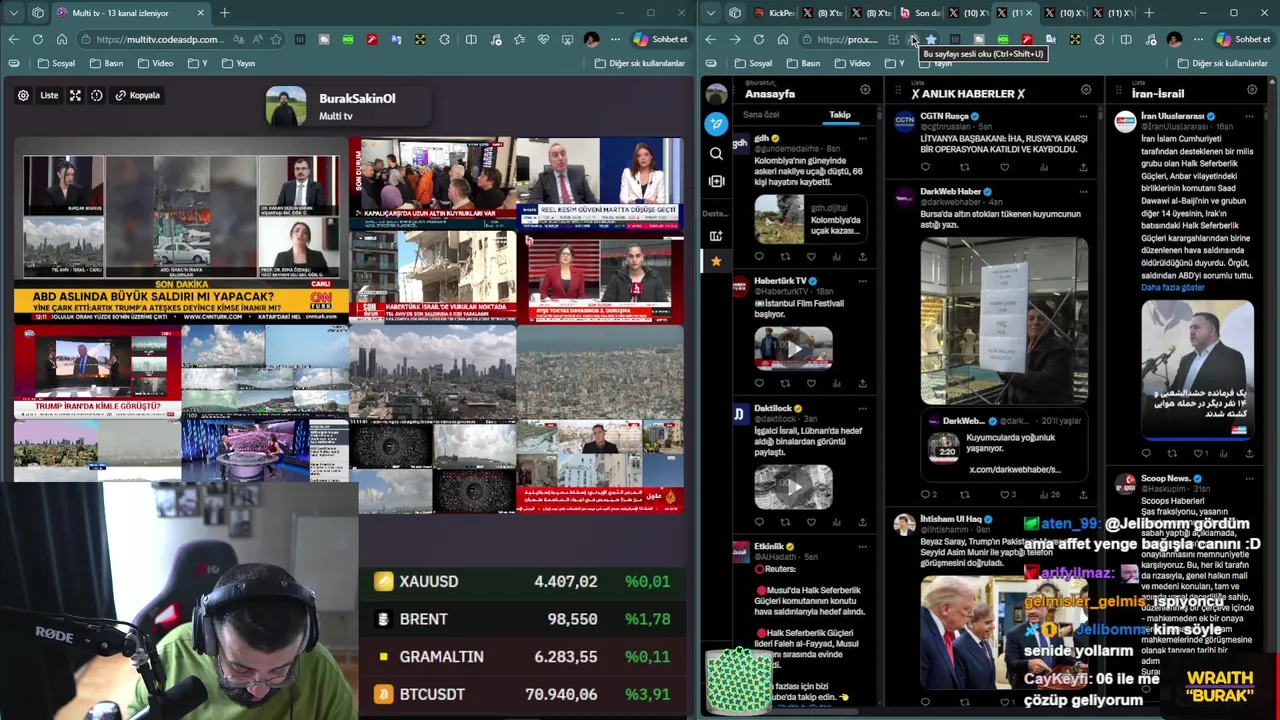Like the CGTN Rusça post
Viewport: 1280px width, 720px height.
pos(1005,167)
